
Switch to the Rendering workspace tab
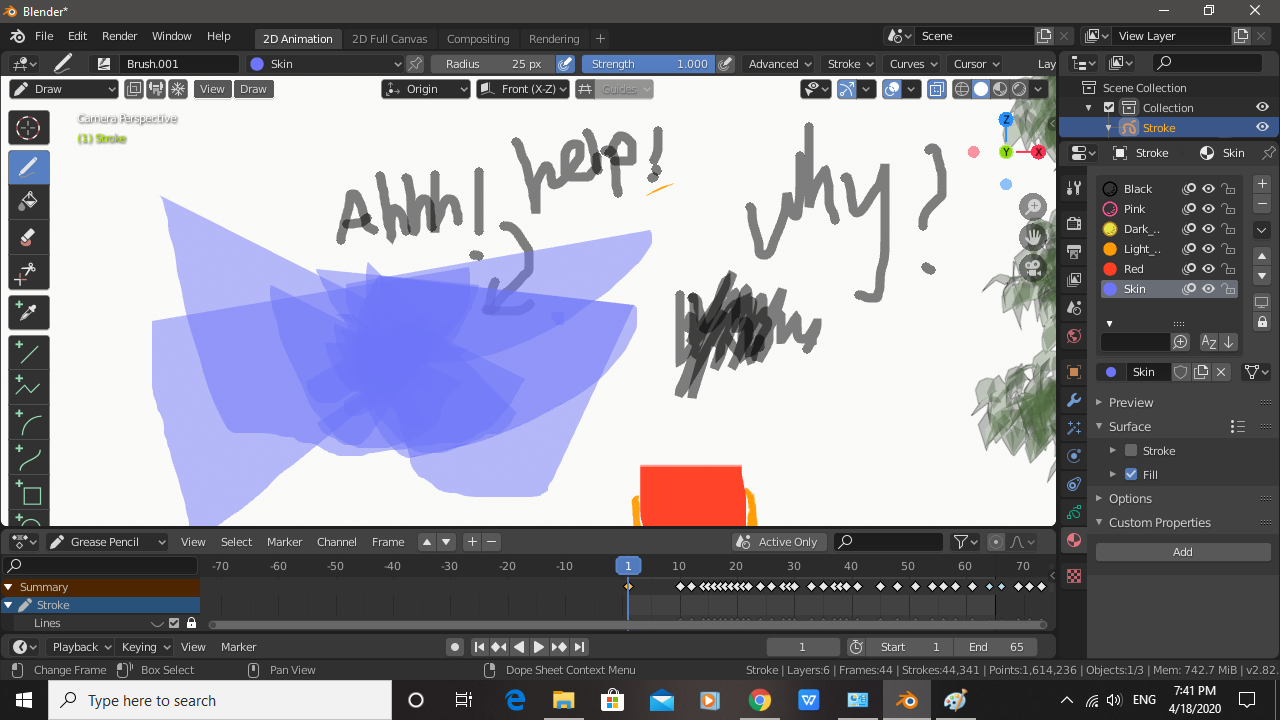(554, 39)
